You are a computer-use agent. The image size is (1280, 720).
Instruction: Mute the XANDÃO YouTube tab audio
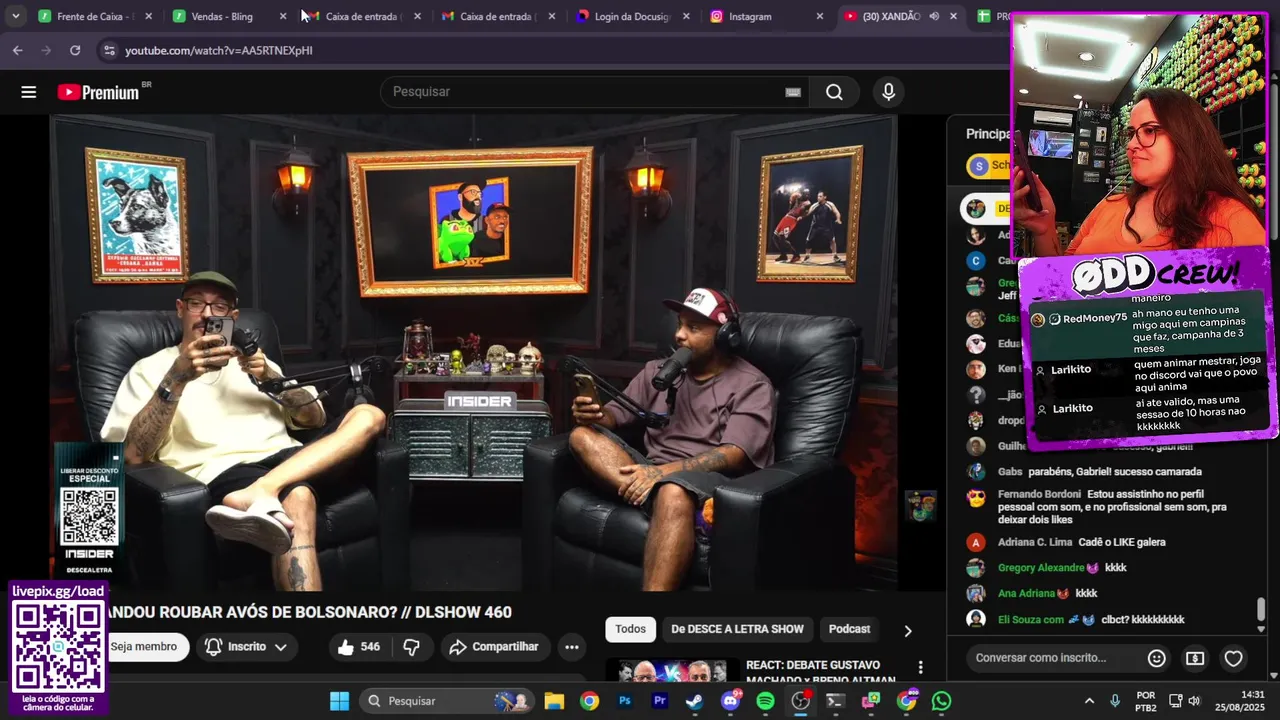933,16
